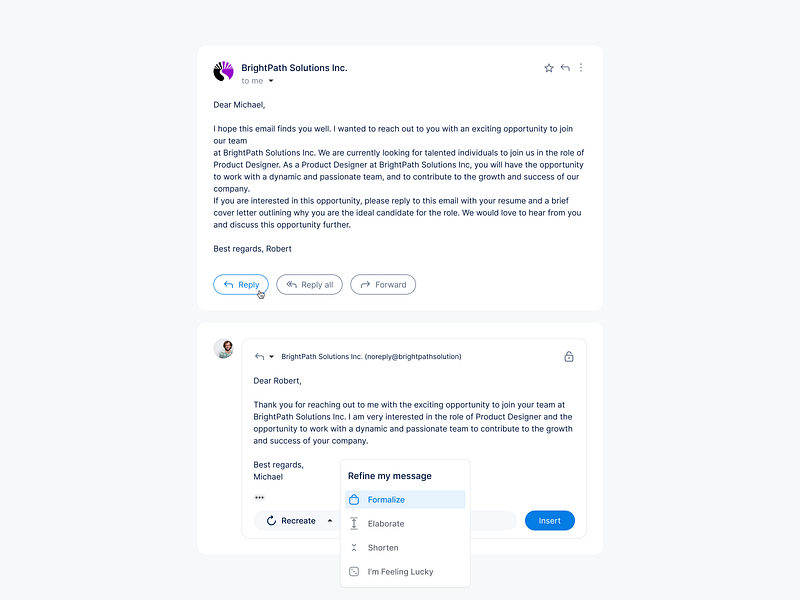800x600 pixels.
Task: Select Formalize from the refine menu
Action: [388, 499]
